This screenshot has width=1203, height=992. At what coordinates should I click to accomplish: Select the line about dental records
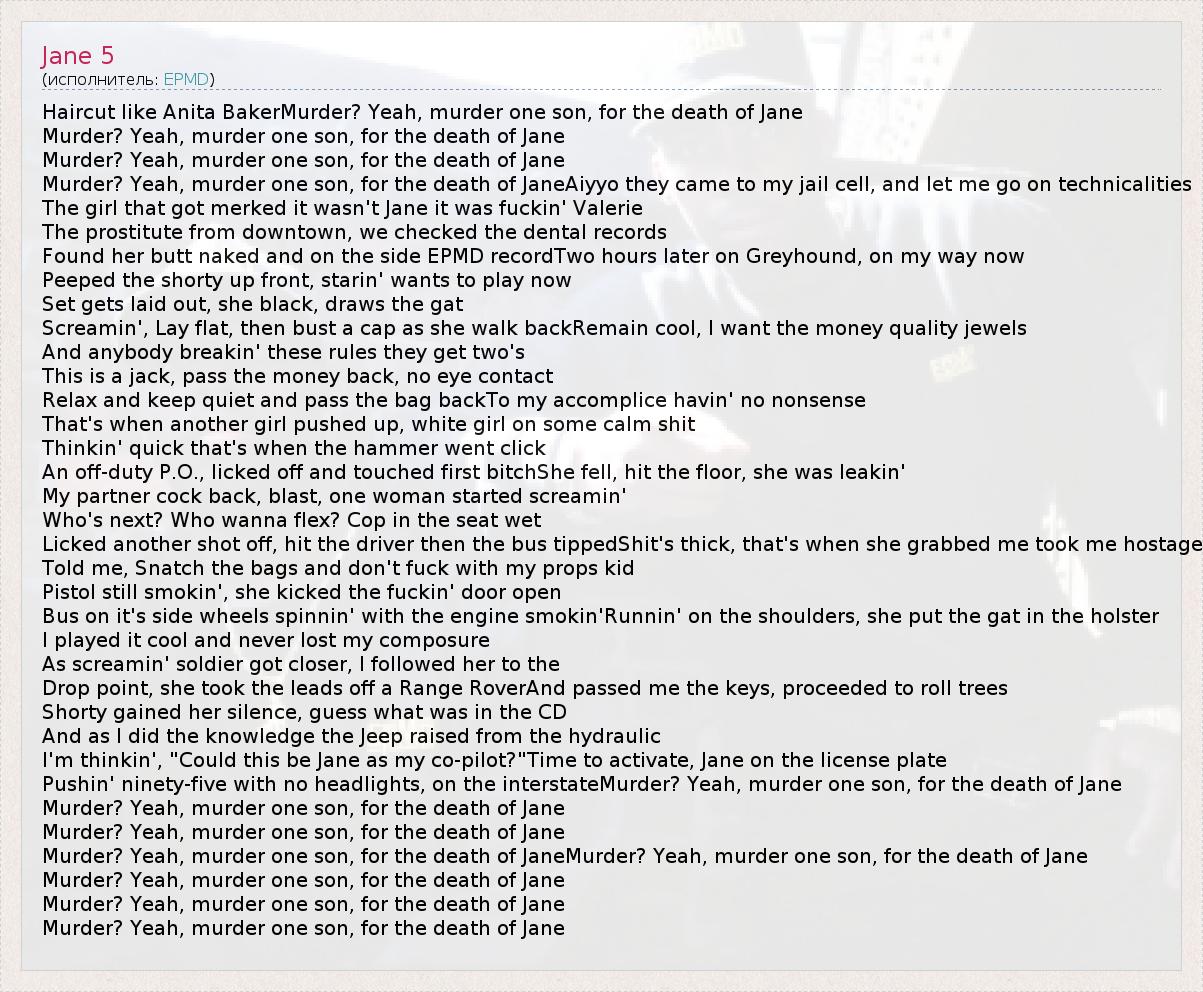coord(354,232)
